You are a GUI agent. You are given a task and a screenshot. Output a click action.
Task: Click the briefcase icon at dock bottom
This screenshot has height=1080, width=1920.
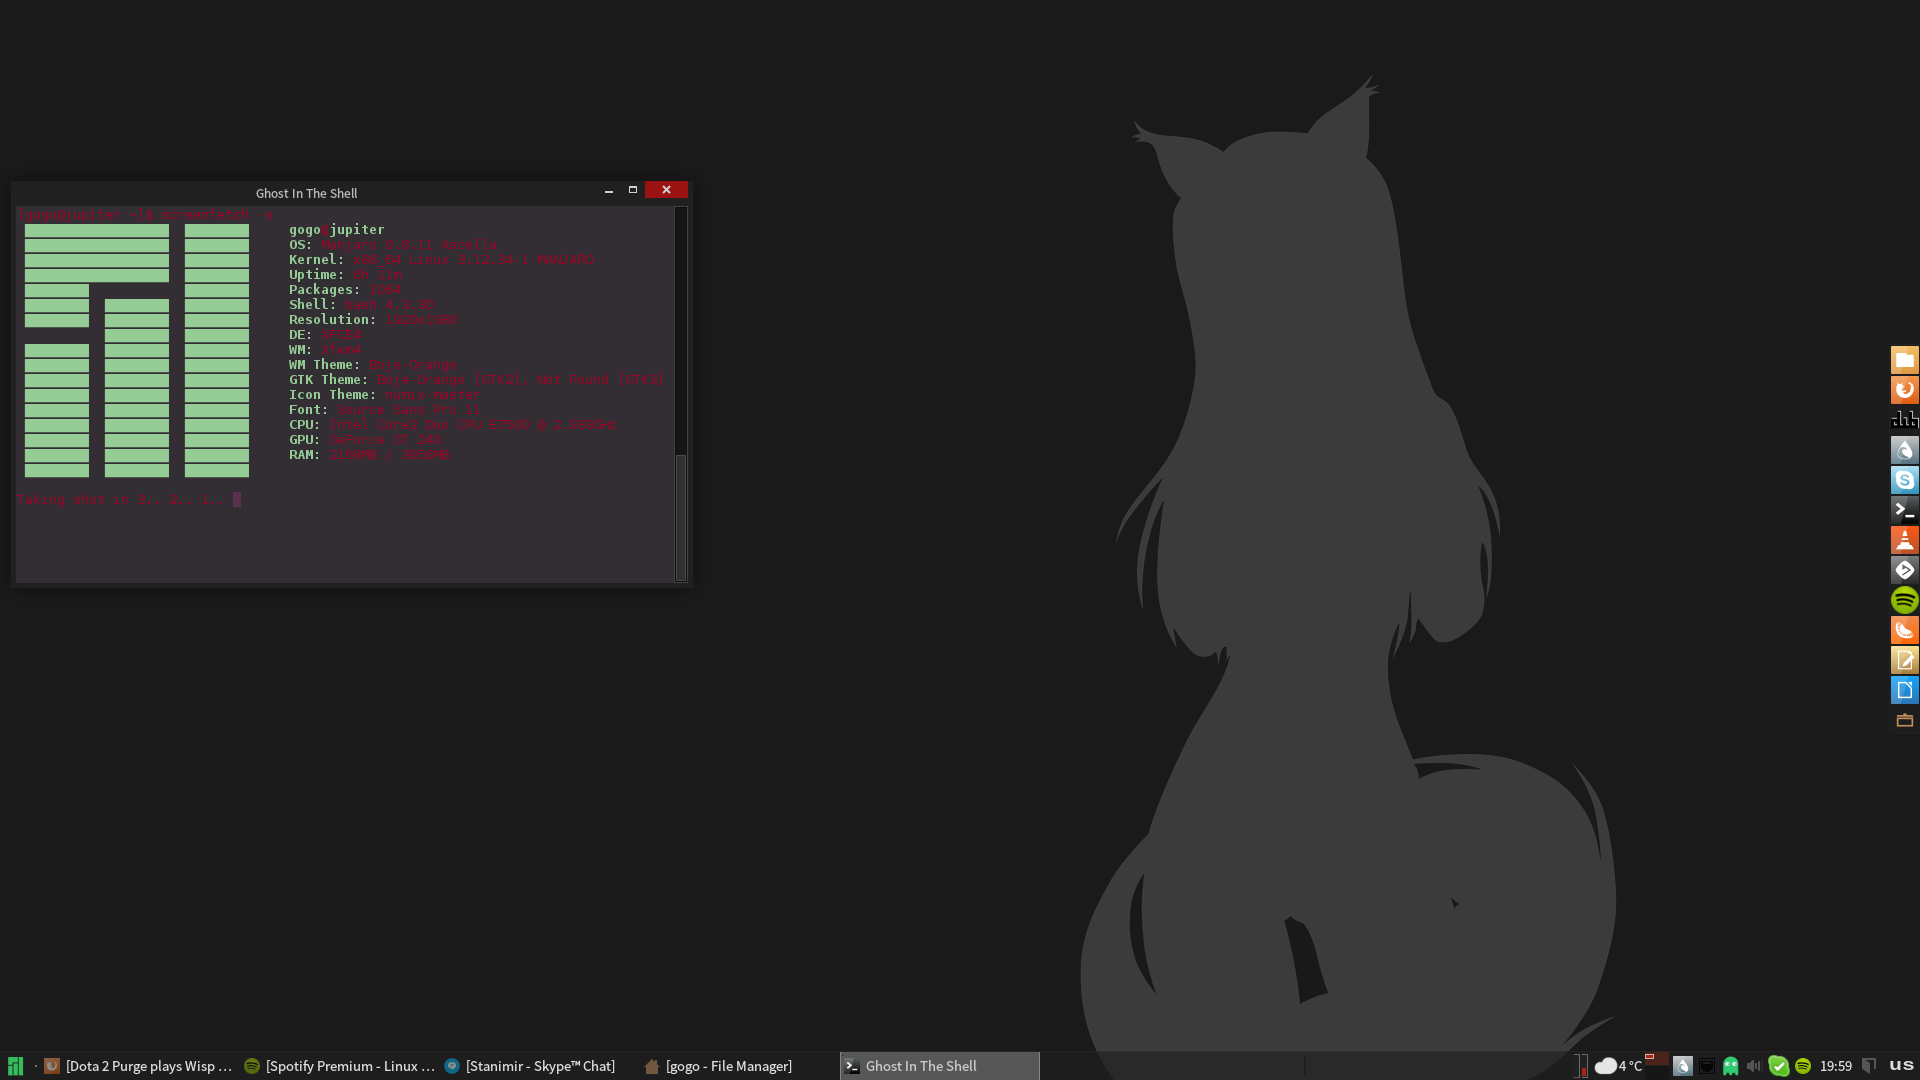(1904, 720)
